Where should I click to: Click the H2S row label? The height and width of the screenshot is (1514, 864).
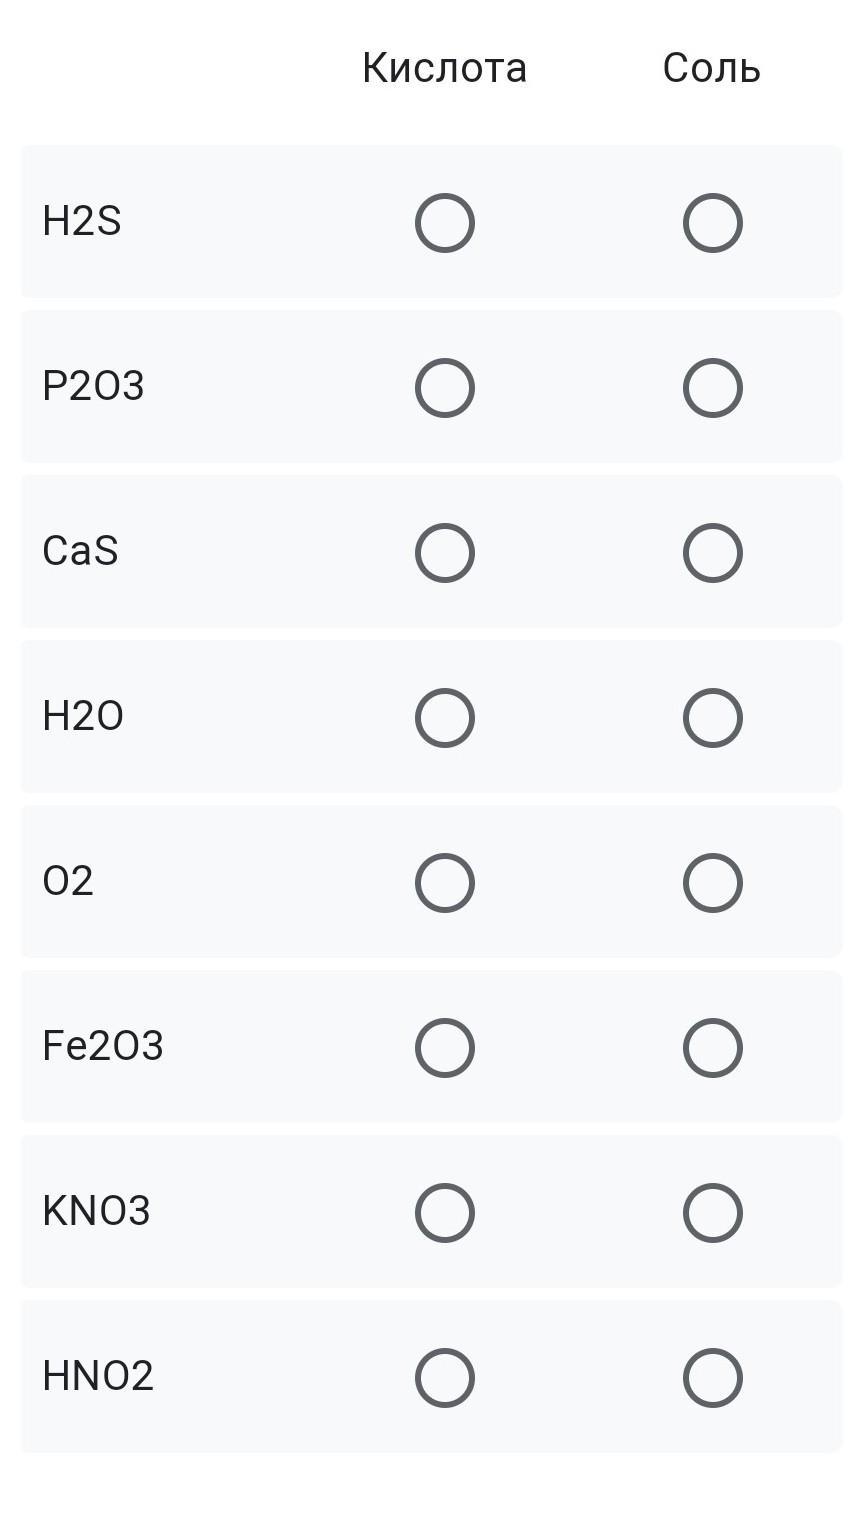(x=82, y=221)
